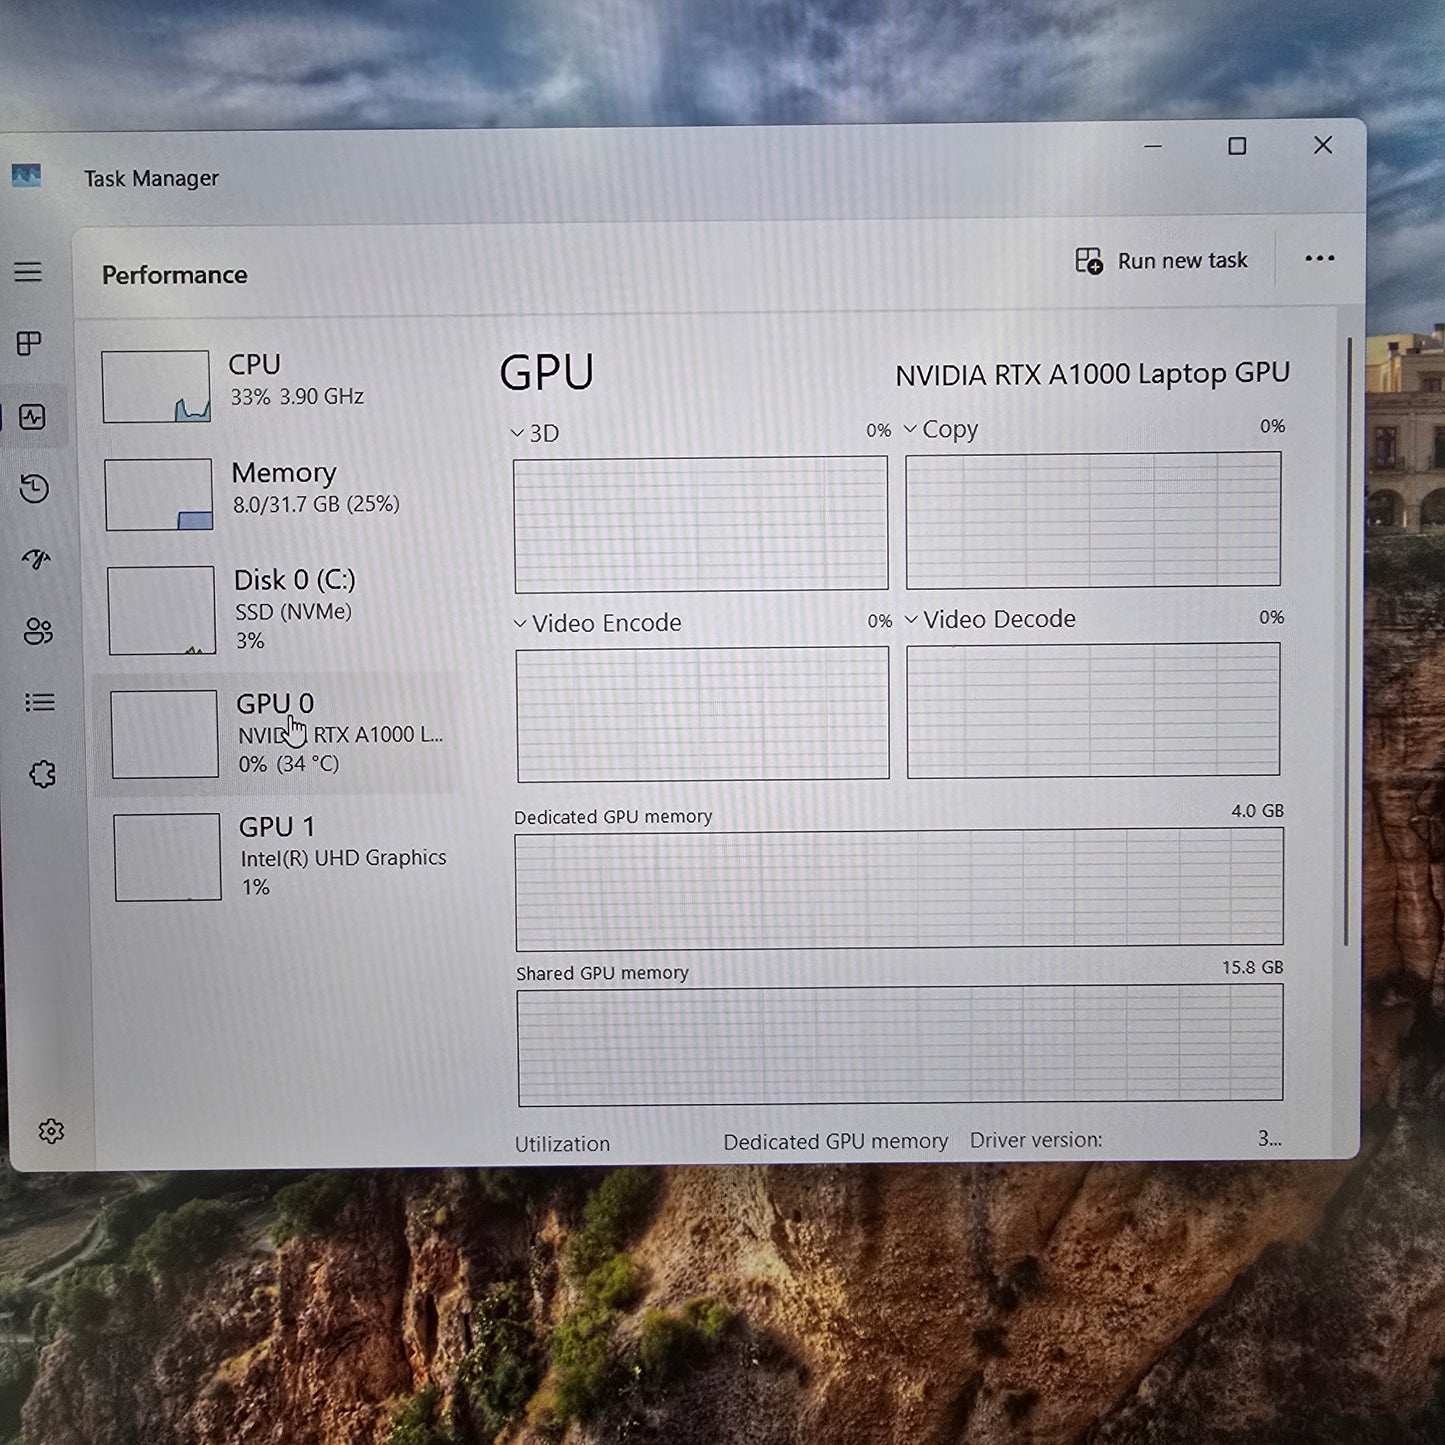This screenshot has width=1445, height=1445.
Task: Open Task Manager settings gear
Action: pos(51,1131)
